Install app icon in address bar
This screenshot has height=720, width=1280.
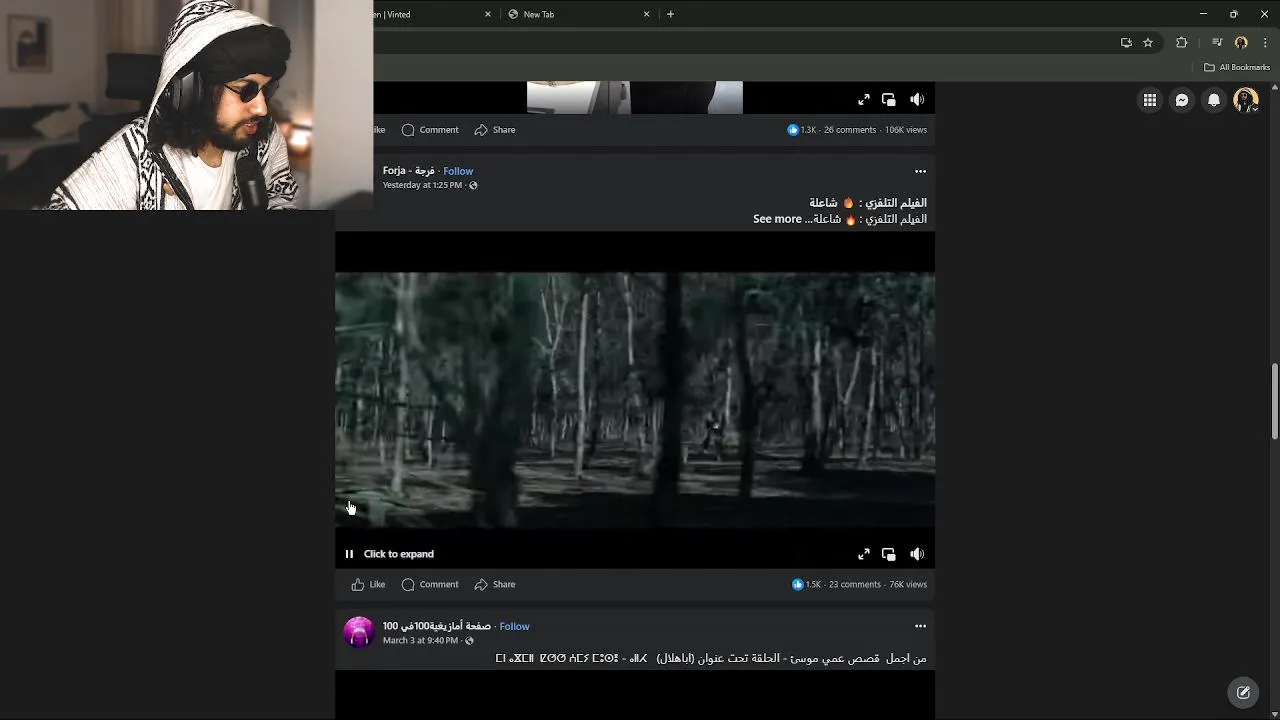coord(1126,42)
